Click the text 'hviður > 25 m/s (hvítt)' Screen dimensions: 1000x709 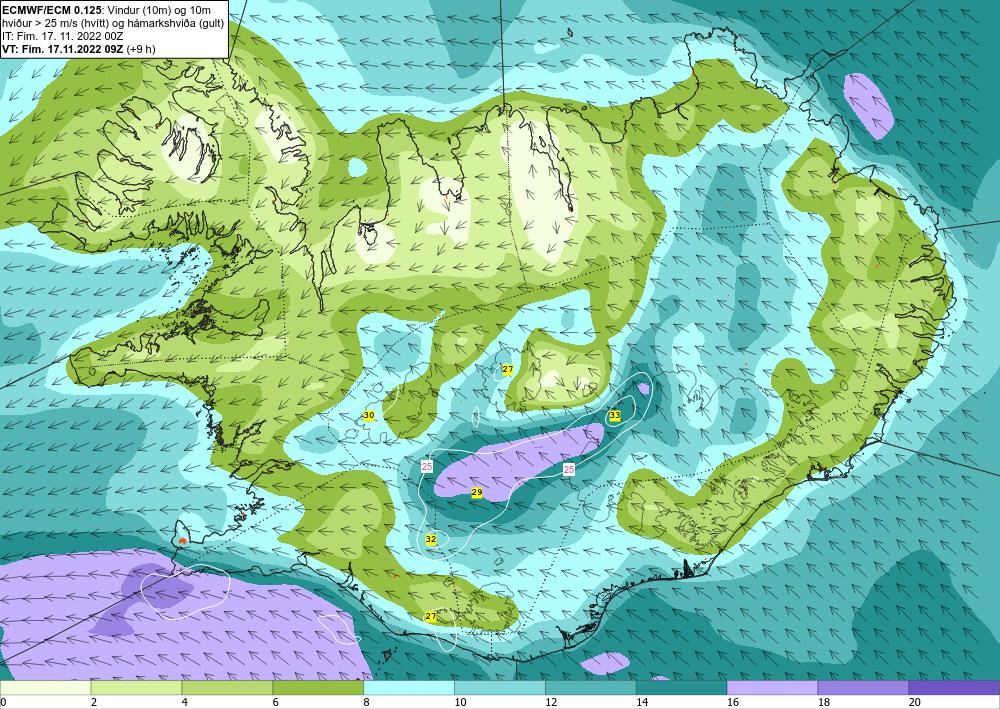point(59,24)
